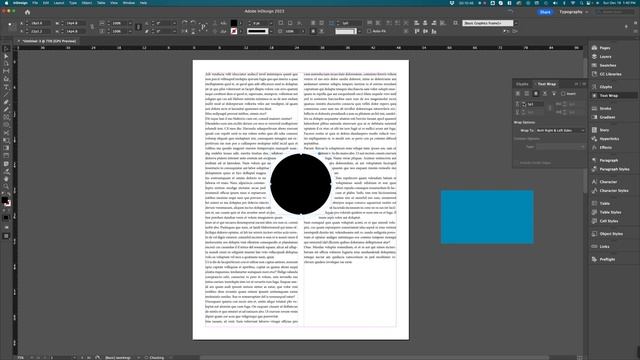Open the Layout menu
The height and width of the screenshot is (360, 640).
coord(59,3)
